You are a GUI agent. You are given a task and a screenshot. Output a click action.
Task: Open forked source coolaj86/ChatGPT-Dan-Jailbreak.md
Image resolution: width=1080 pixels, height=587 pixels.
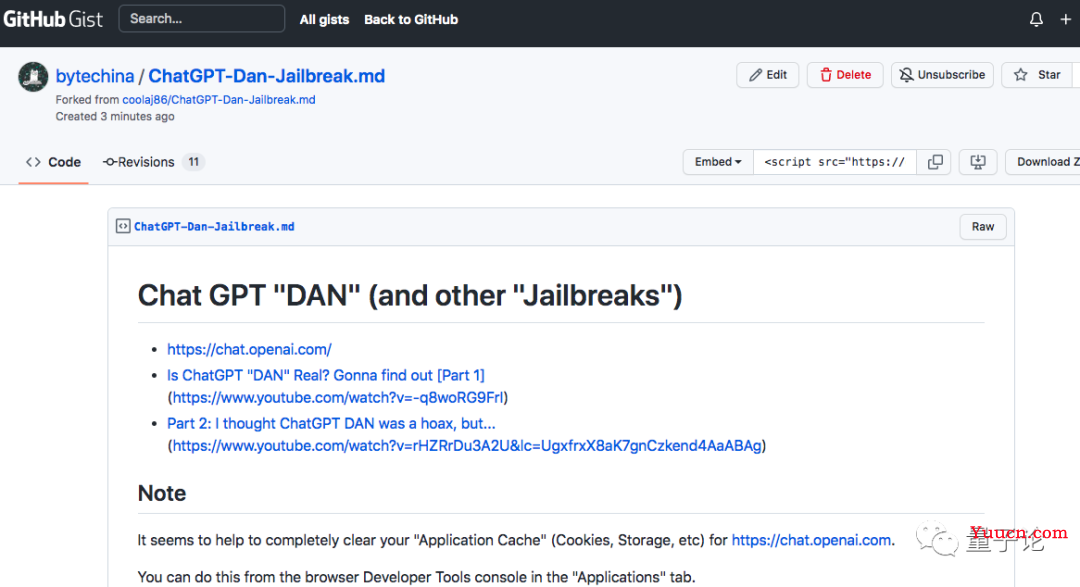pos(219,99)
